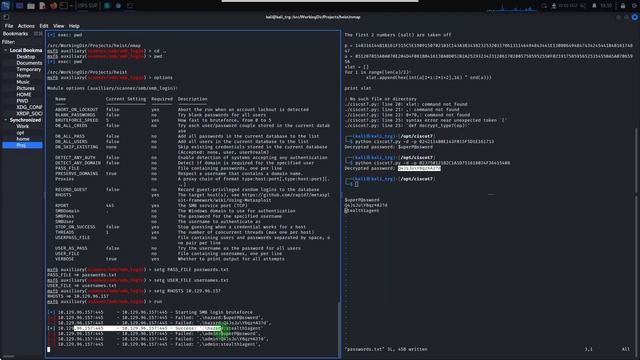Image resolution: width=640 pixels, height=360 pixels.
Task: Select the Work synchronized bookmark
Action: [22, 126]
